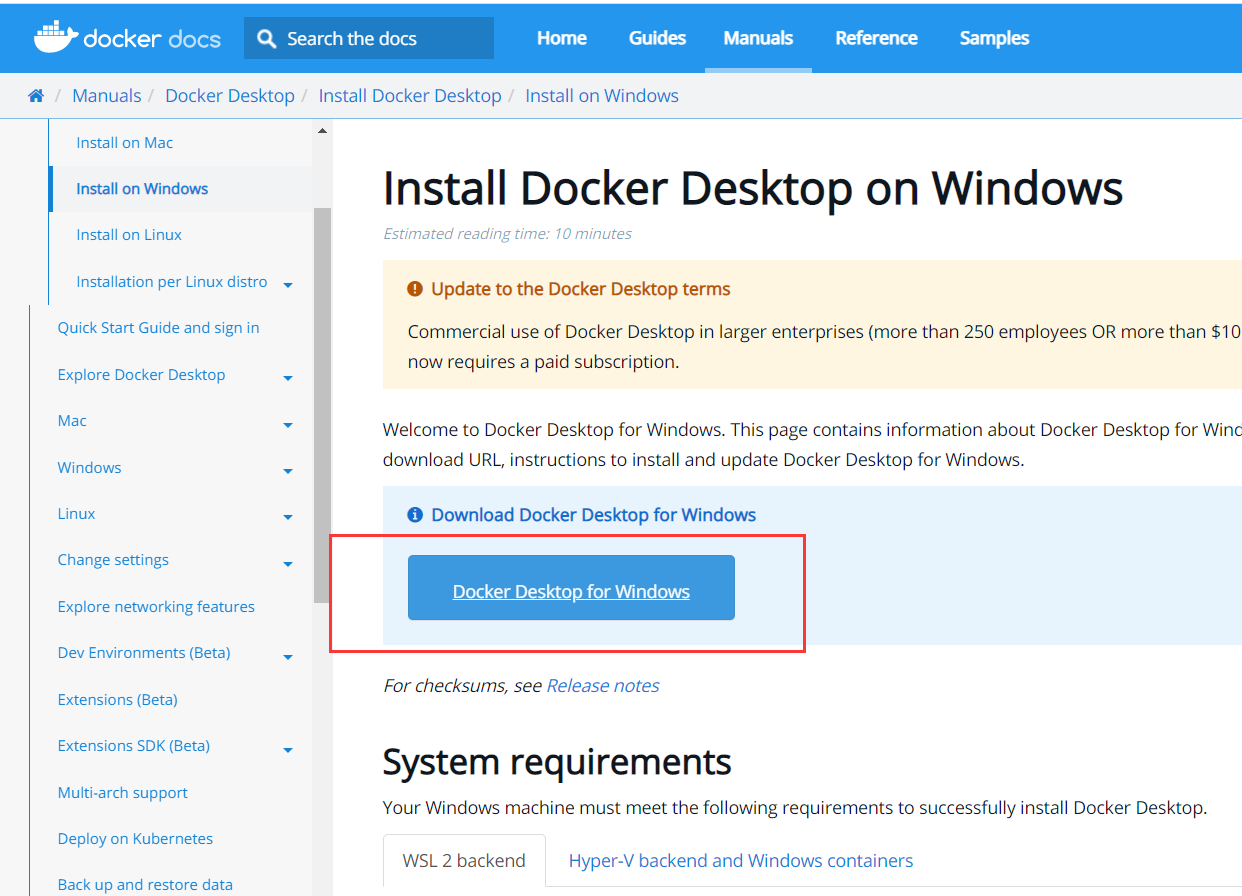Go to Docker Desktop breadcrumb link
Screen dimensions: 1242x896
230,96
